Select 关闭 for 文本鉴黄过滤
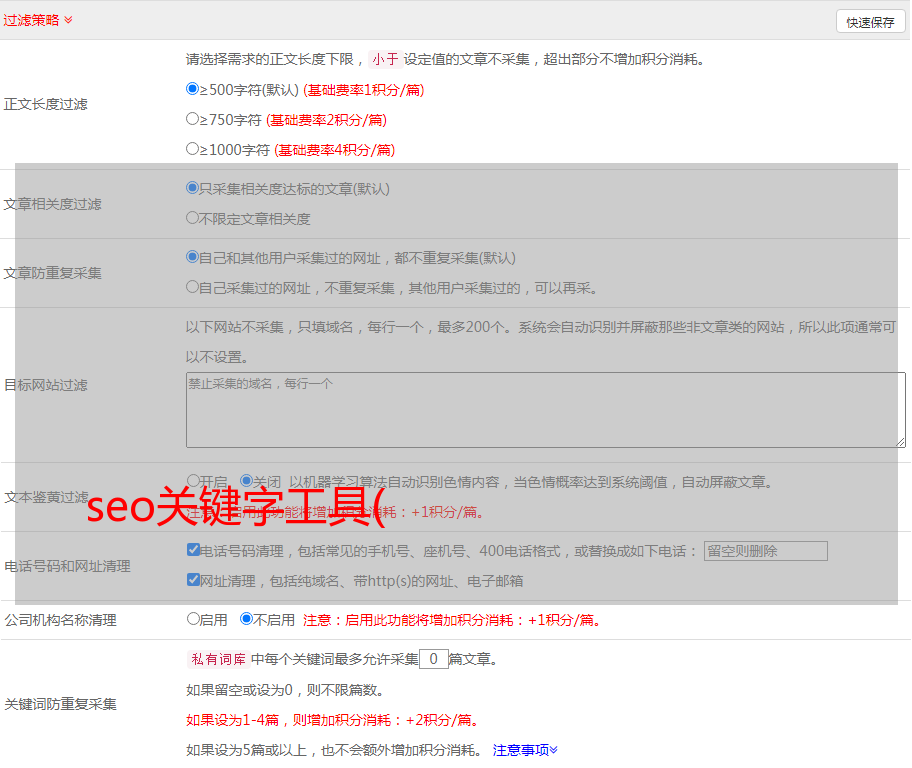Screen dimensions: 912x768 246,480
